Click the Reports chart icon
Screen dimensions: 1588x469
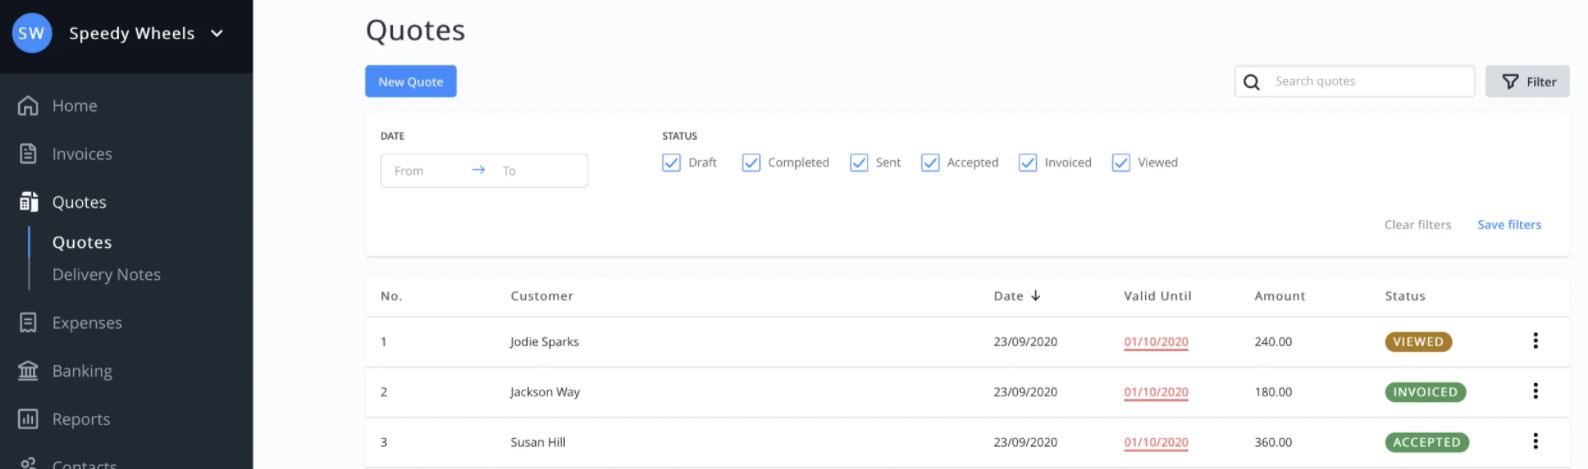click(28, 419)
